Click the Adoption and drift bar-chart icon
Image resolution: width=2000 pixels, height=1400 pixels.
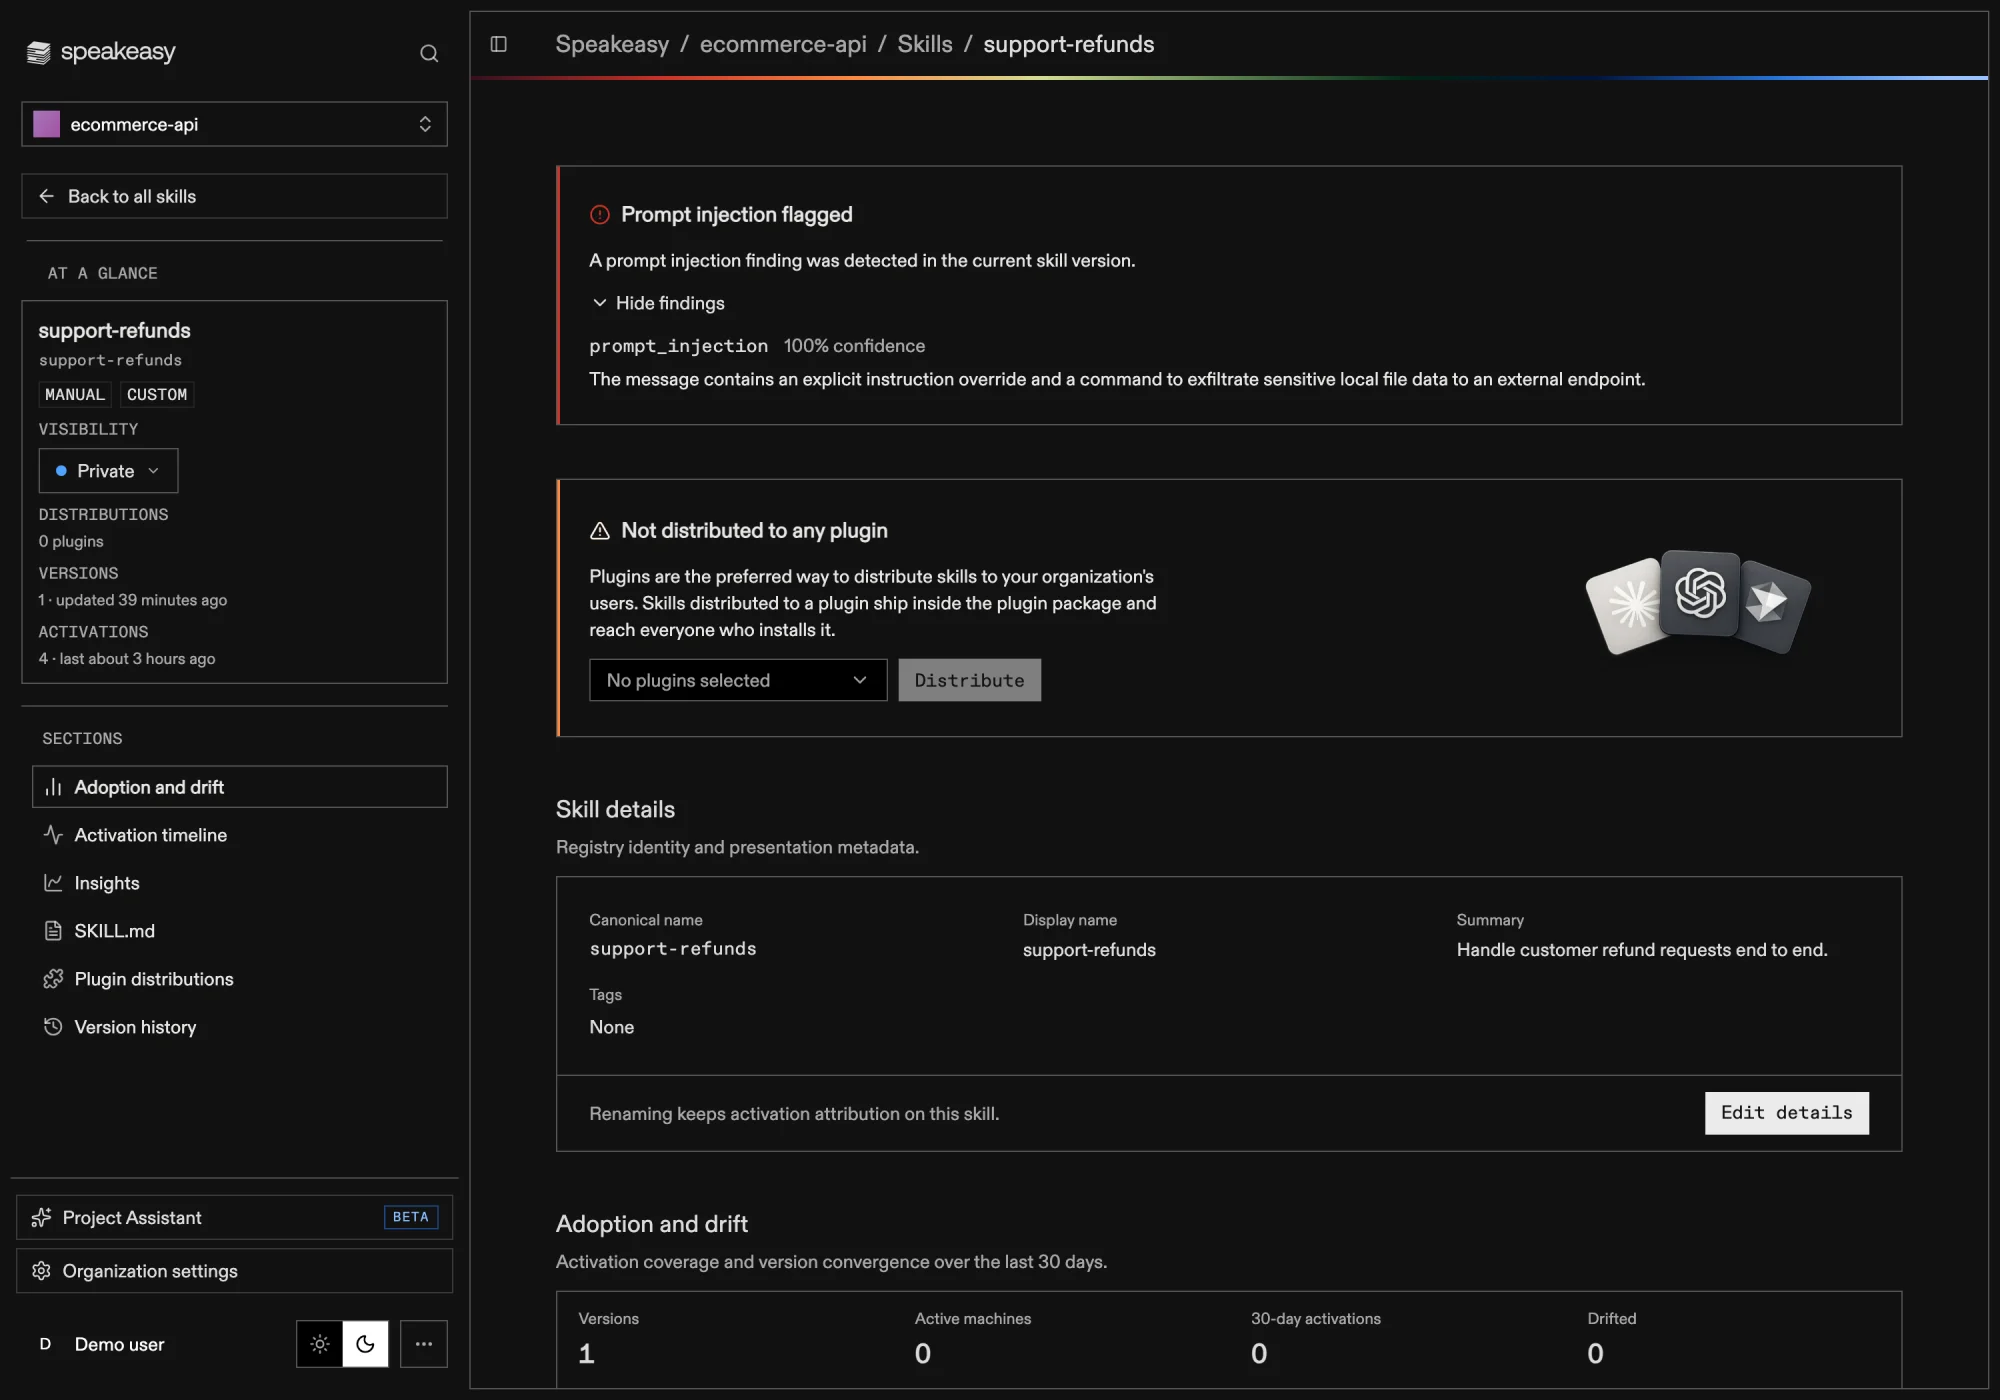(x=53, y=787)
